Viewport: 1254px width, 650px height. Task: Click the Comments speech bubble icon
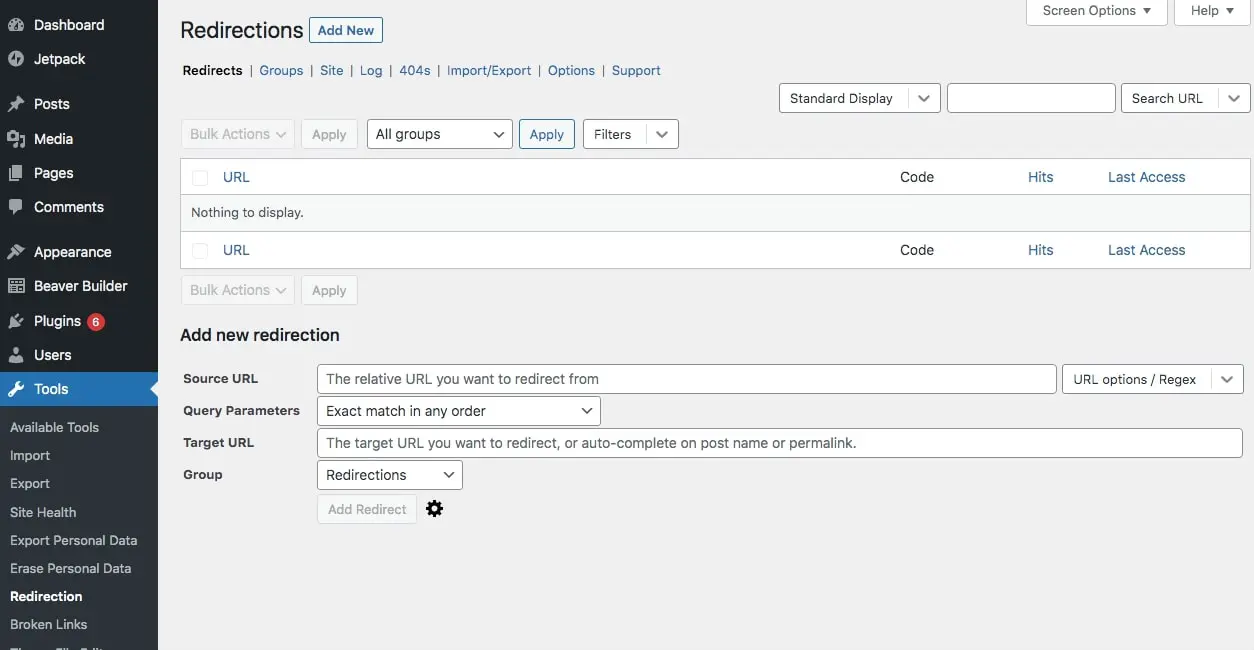coord(16,207)
